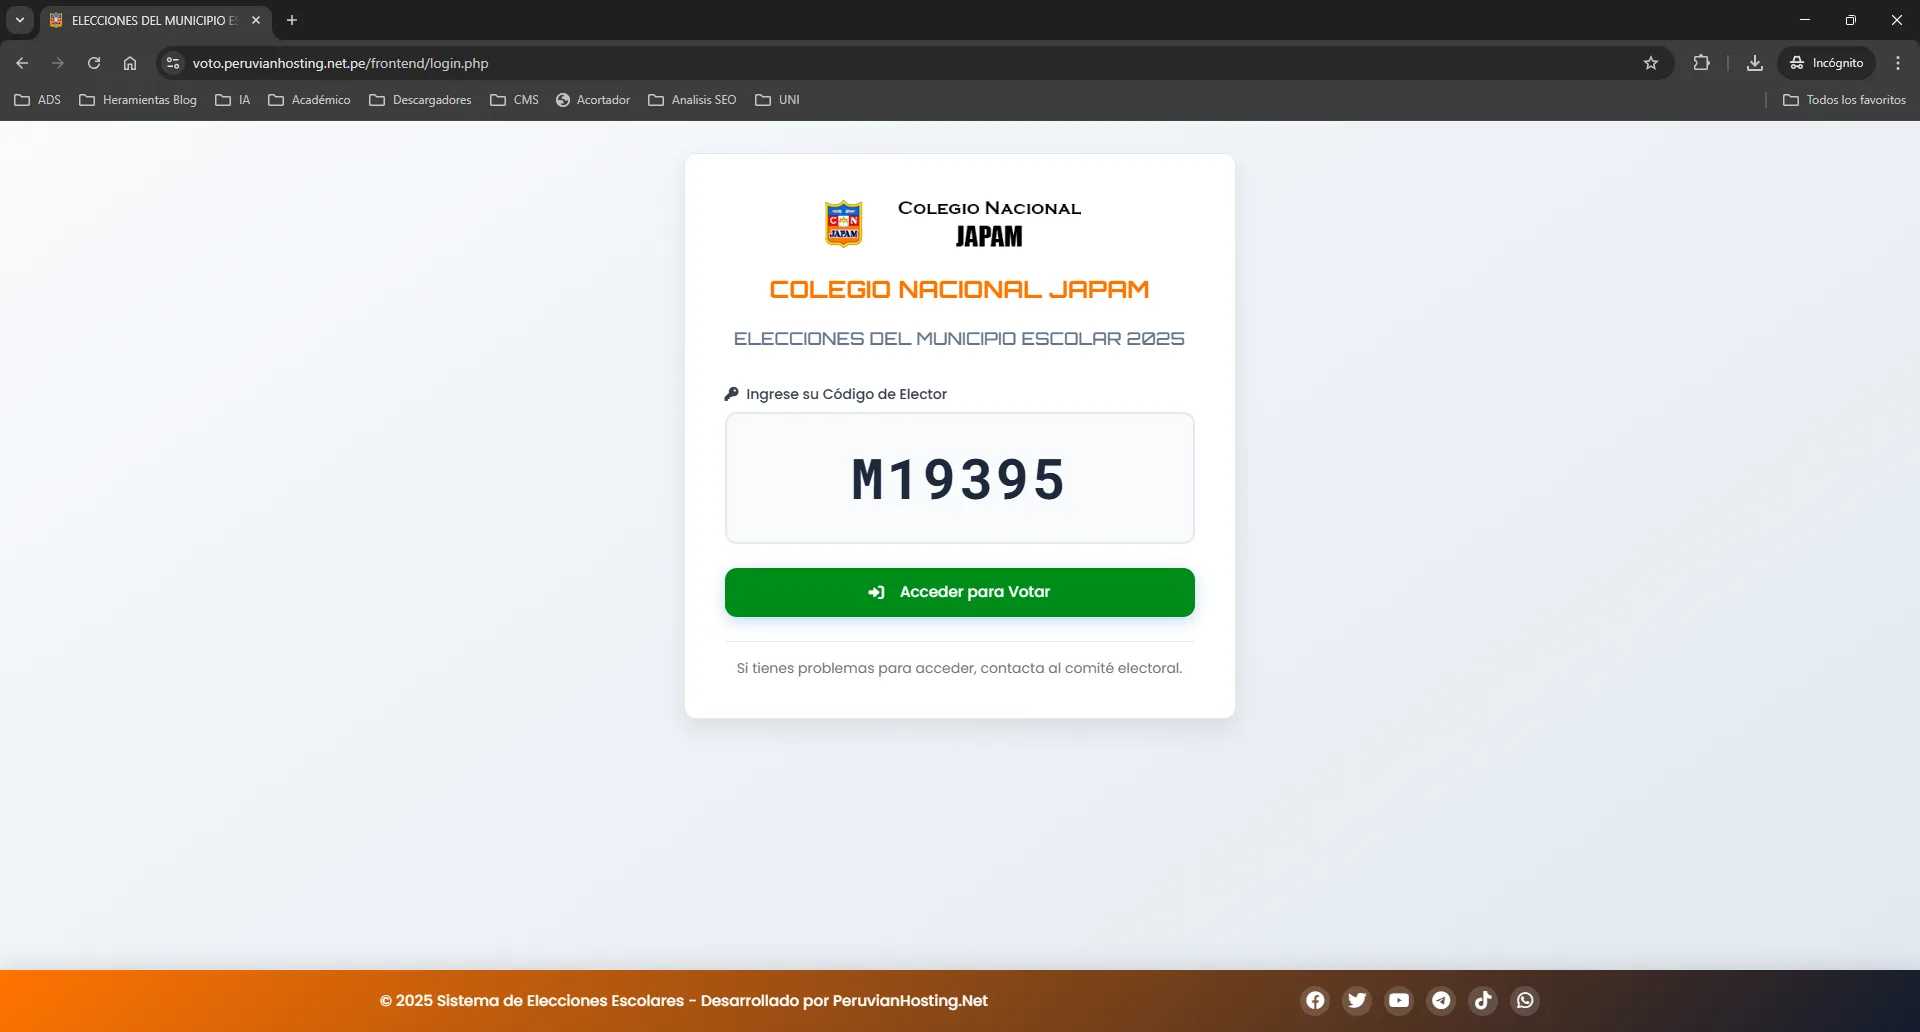This screenshot has height=1032, width=1920.
Task: View site information icon in address bar
Action: (x=173, y=63)
